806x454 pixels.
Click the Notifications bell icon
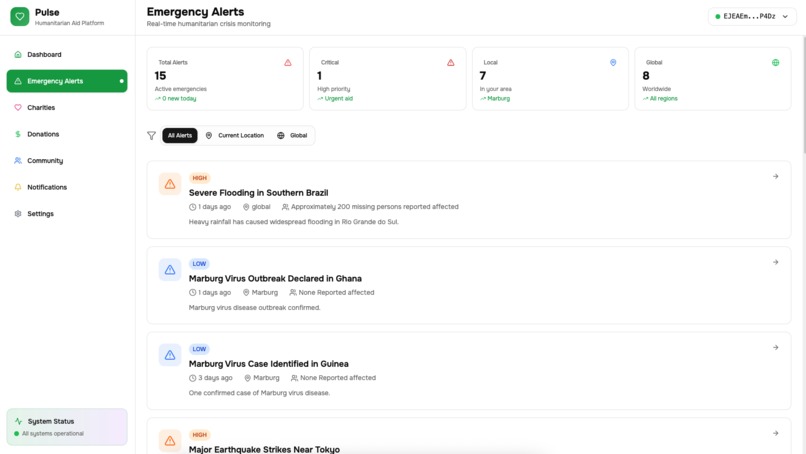pos(18,187)
